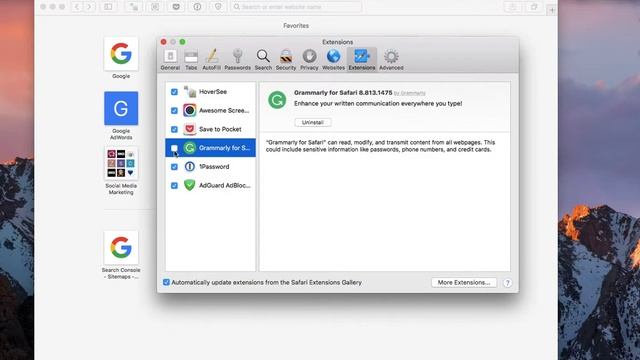640x360 pixels.
Task: Click the AdGuard shield in the Safari toolbar
Action: pos(218,7)
